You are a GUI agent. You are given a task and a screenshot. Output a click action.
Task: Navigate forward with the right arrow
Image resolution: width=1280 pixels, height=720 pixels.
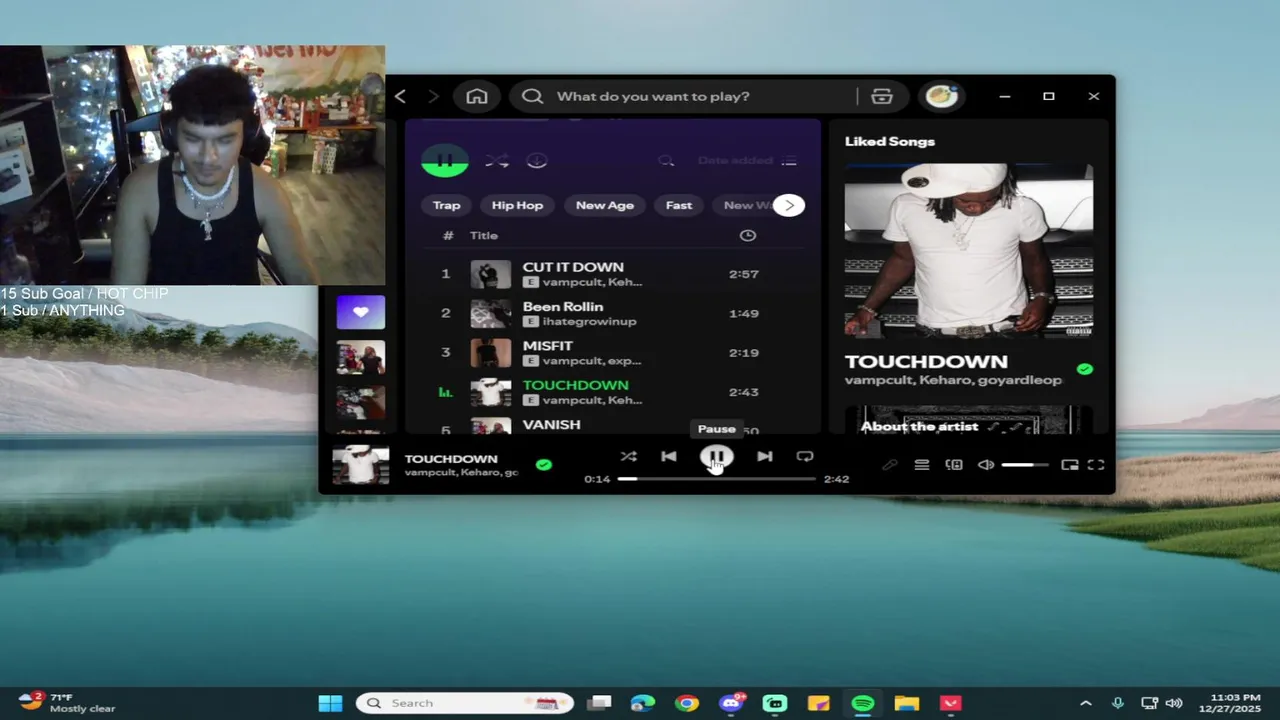point(433,96)
